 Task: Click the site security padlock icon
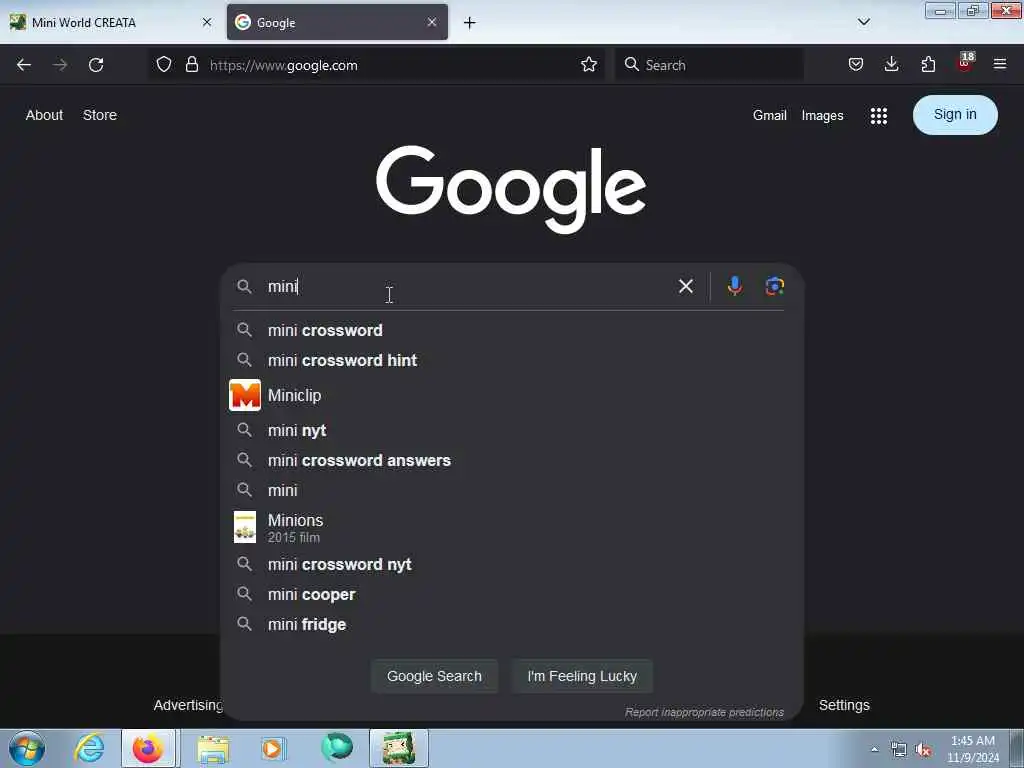[x=191, y=65]
